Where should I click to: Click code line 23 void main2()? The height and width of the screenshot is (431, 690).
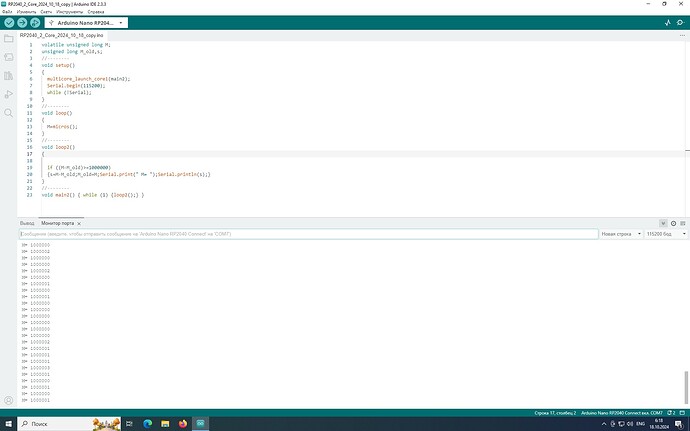(x=93, y=195)
